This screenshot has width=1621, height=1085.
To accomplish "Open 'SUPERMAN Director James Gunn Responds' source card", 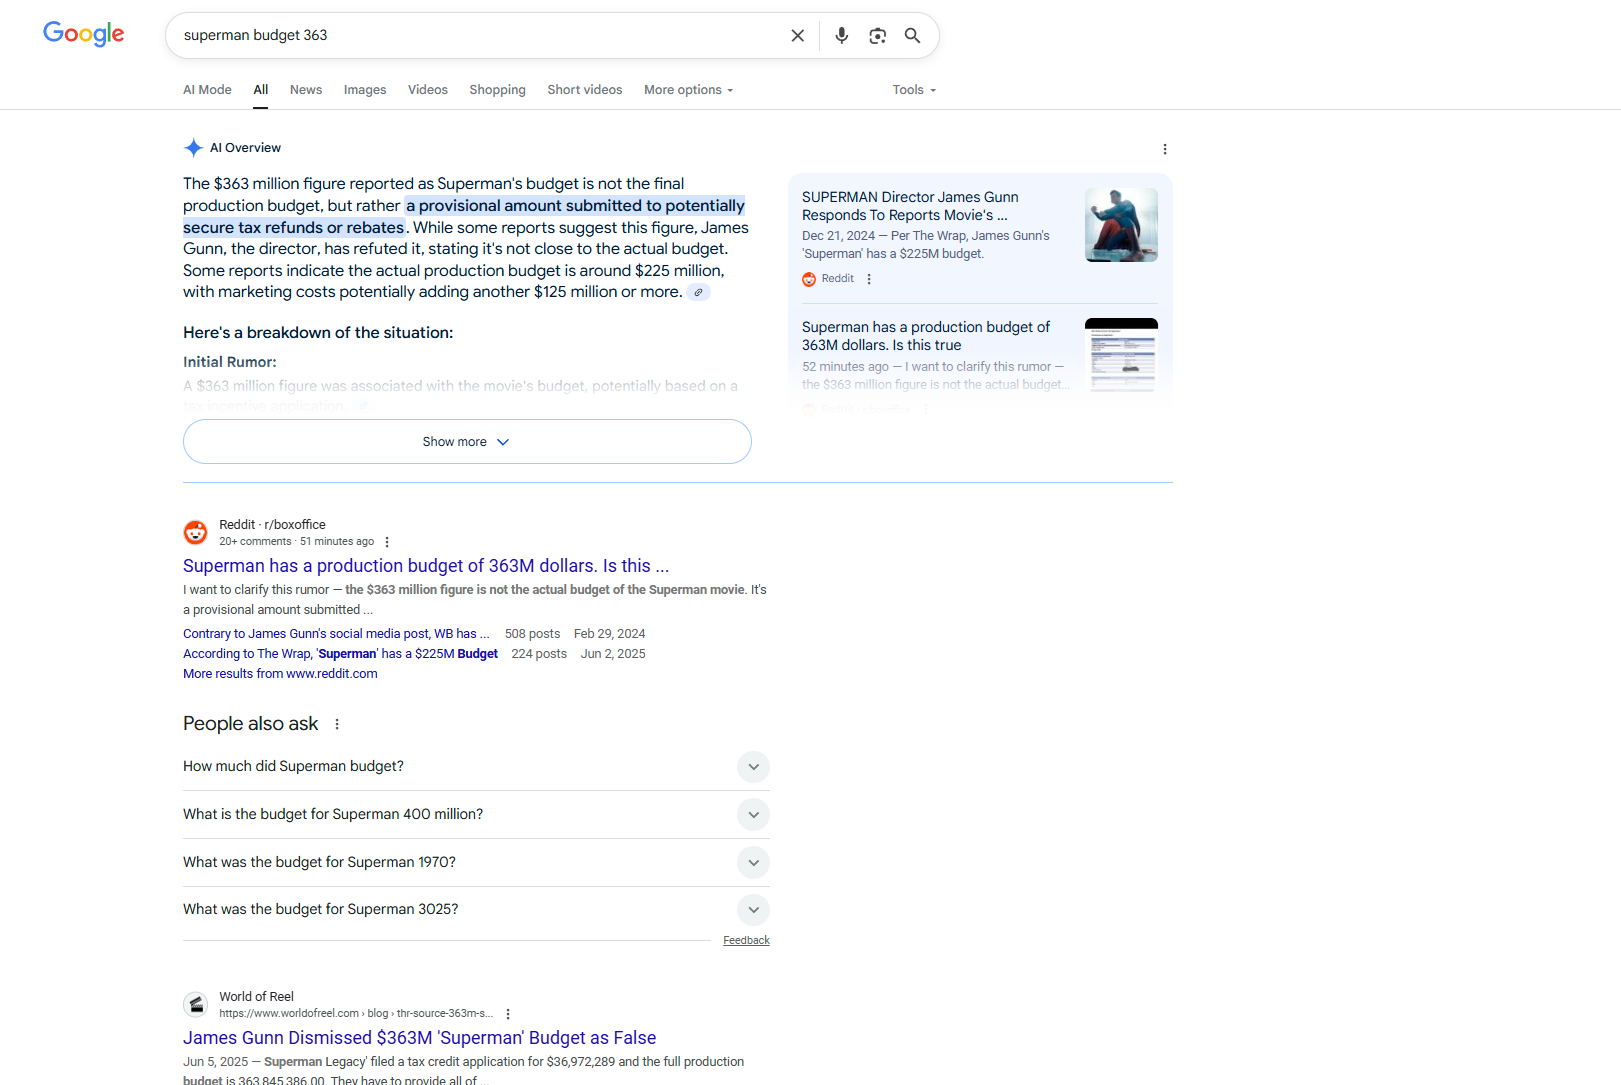I will click(910, 206).
